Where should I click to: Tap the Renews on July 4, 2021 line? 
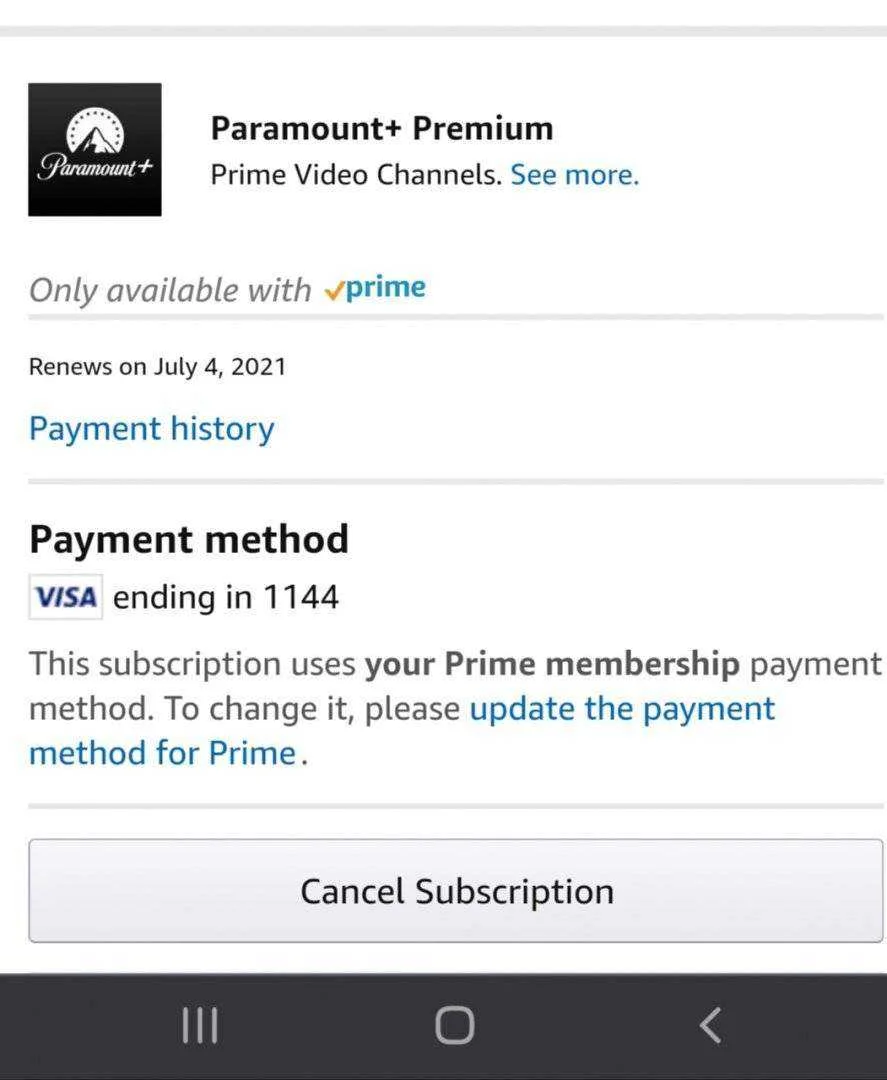click(157, 366)
